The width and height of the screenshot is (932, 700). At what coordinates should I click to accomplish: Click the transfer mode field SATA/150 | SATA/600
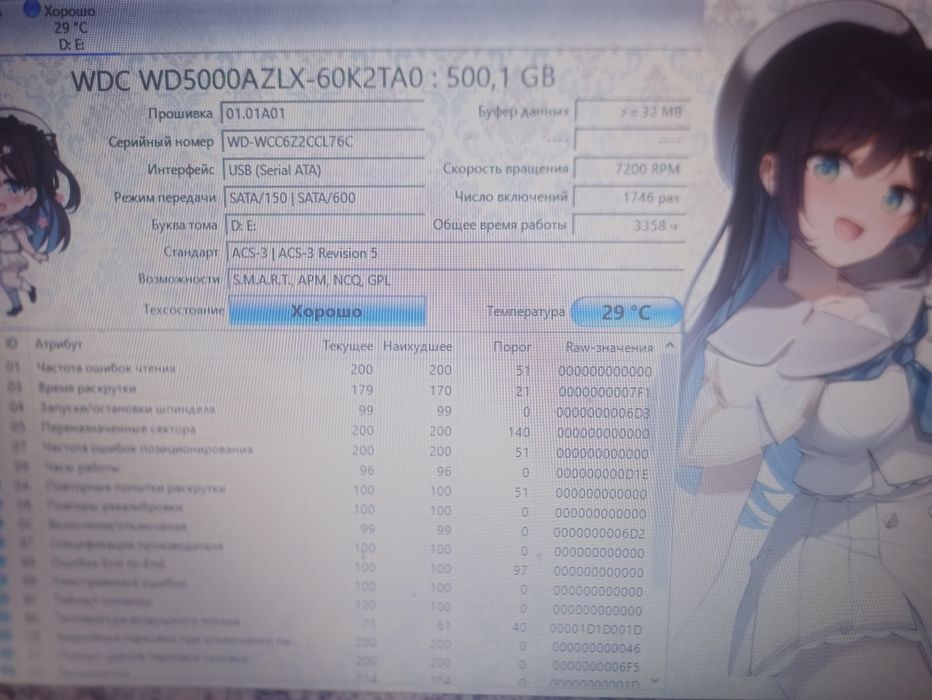325,197
